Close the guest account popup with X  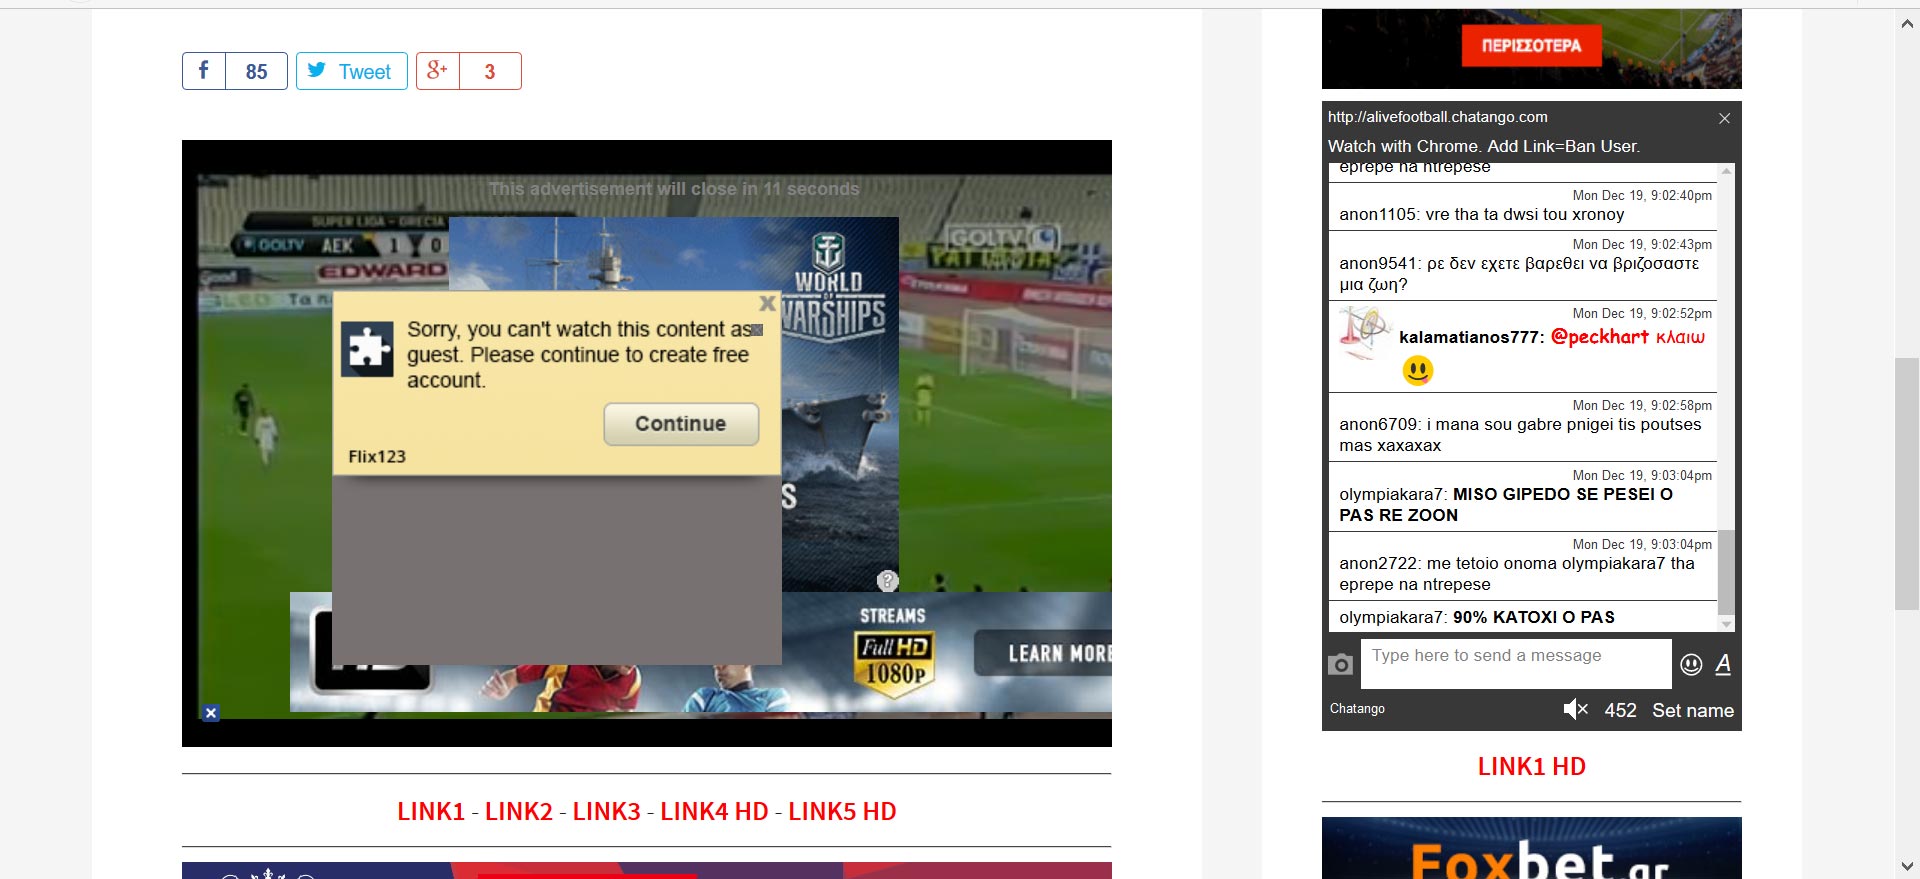pos(767,303)
